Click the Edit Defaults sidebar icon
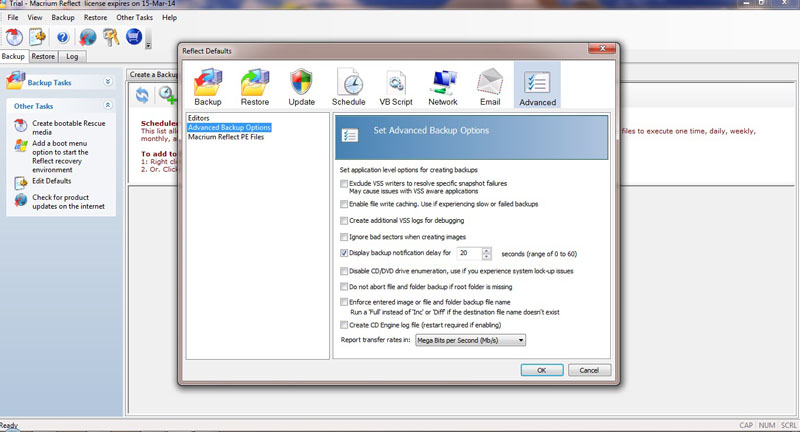The height and width of the screenshot is (432, 800). click(x=21, y=183)
